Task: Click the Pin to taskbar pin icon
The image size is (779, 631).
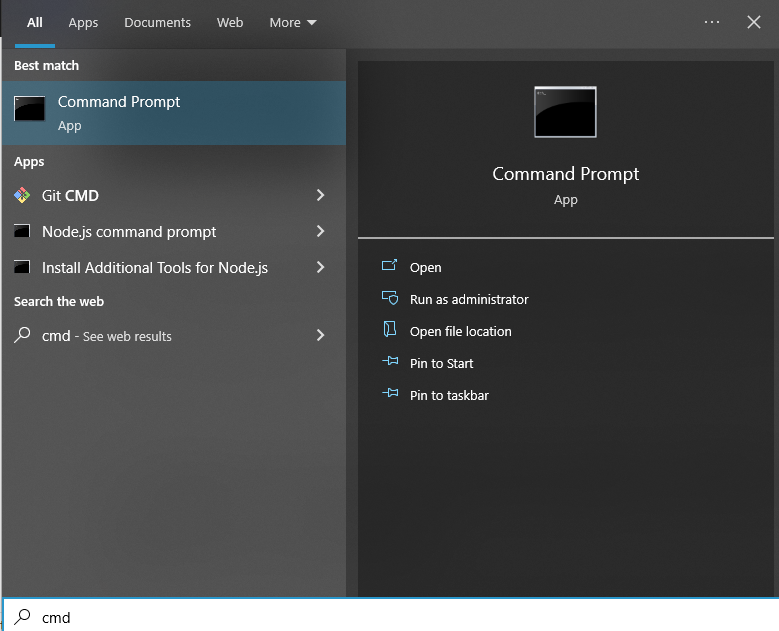Action: click(x=390, y=393)
